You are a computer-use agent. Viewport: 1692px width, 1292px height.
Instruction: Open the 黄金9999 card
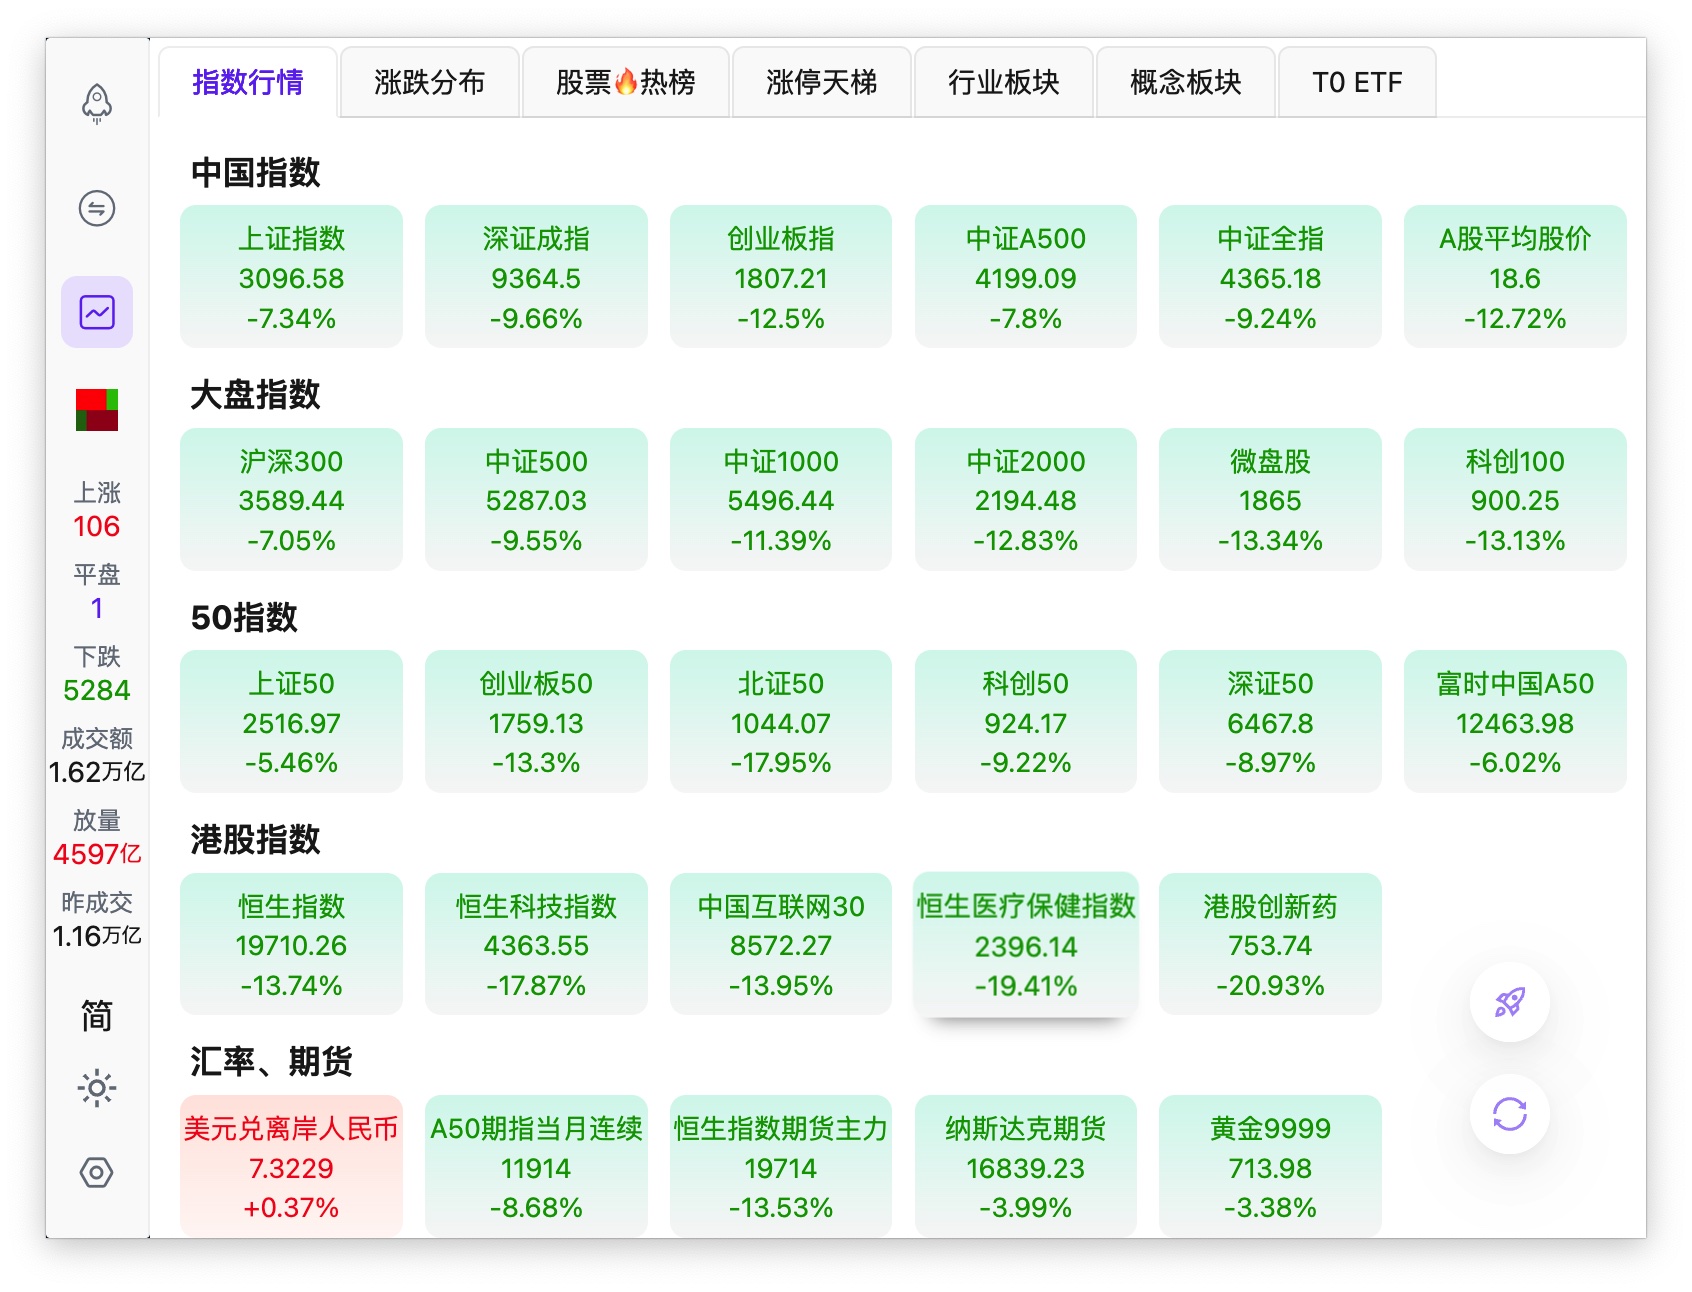[x=1270, y=1166]
